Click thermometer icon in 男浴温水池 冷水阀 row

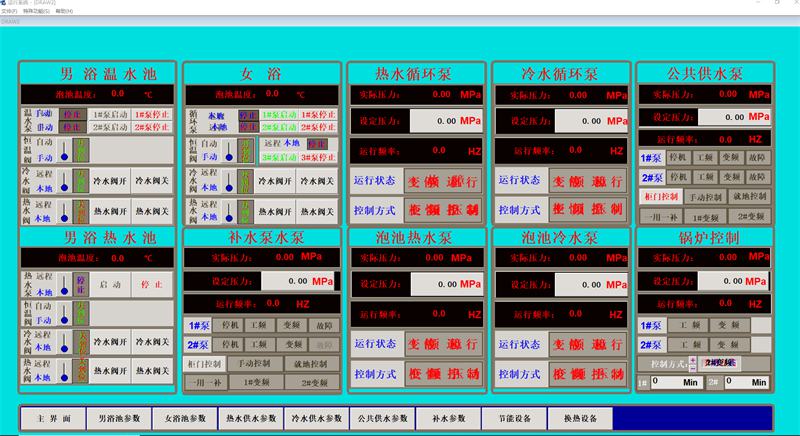pyautogui.click(x=63, y=182)
